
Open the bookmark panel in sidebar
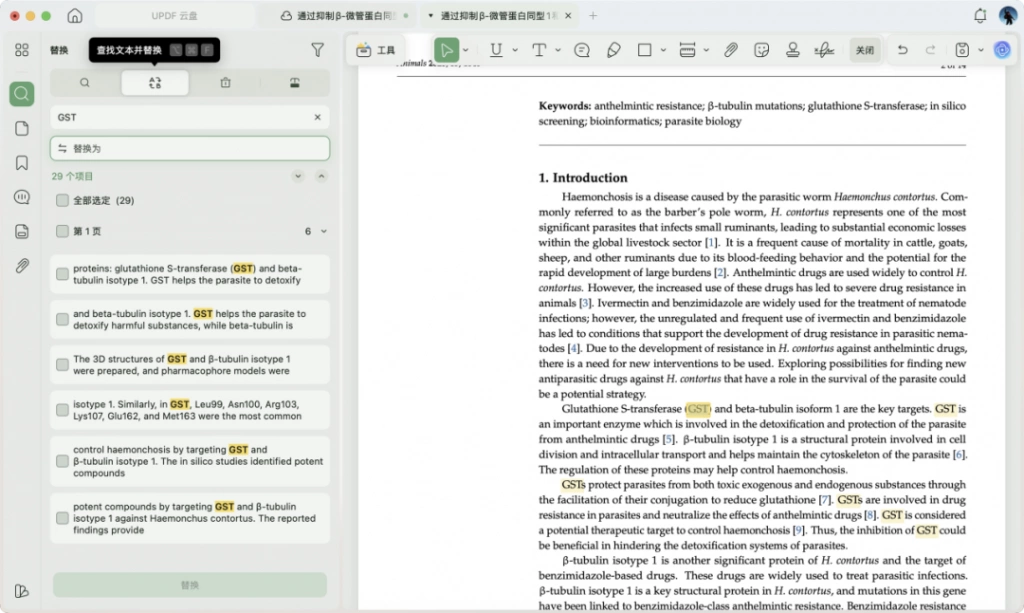[x=22, y=163]
